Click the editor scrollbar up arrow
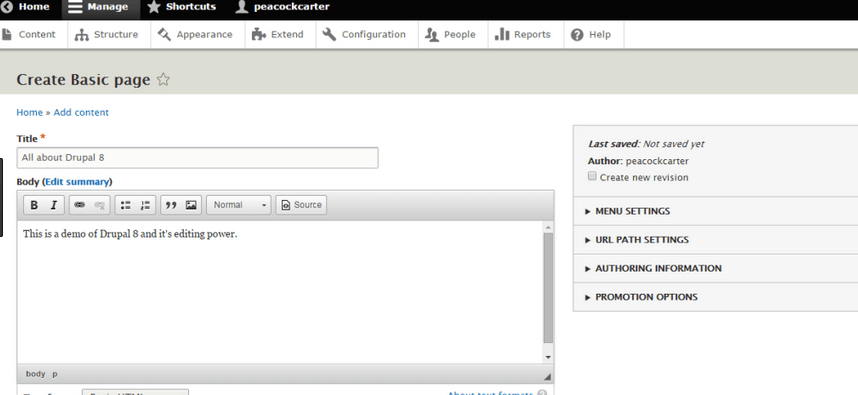The width and height of the screenshot is (858, 395). (548, 226)
